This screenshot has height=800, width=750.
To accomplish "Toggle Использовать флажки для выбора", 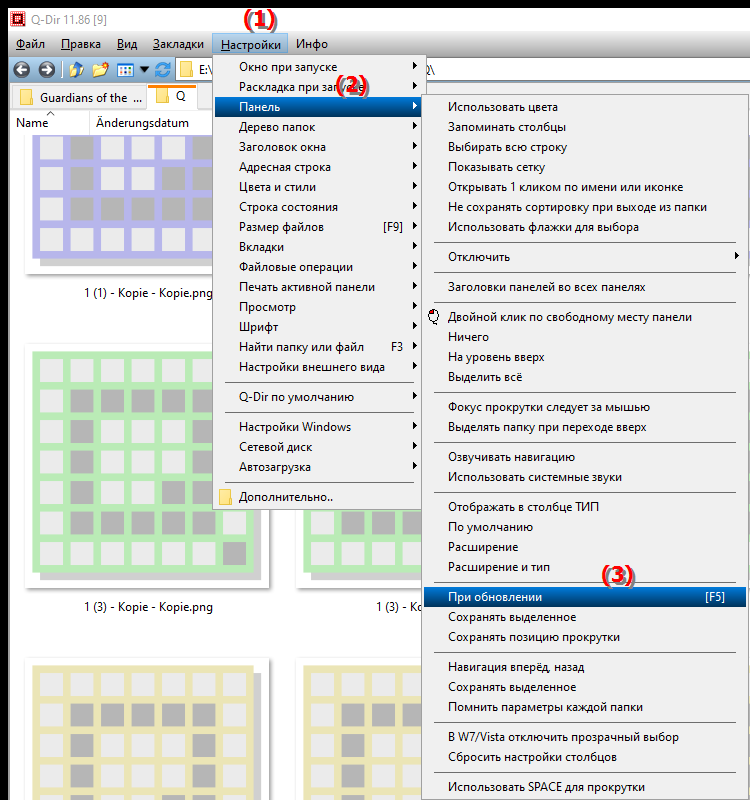I will [543, 227].
